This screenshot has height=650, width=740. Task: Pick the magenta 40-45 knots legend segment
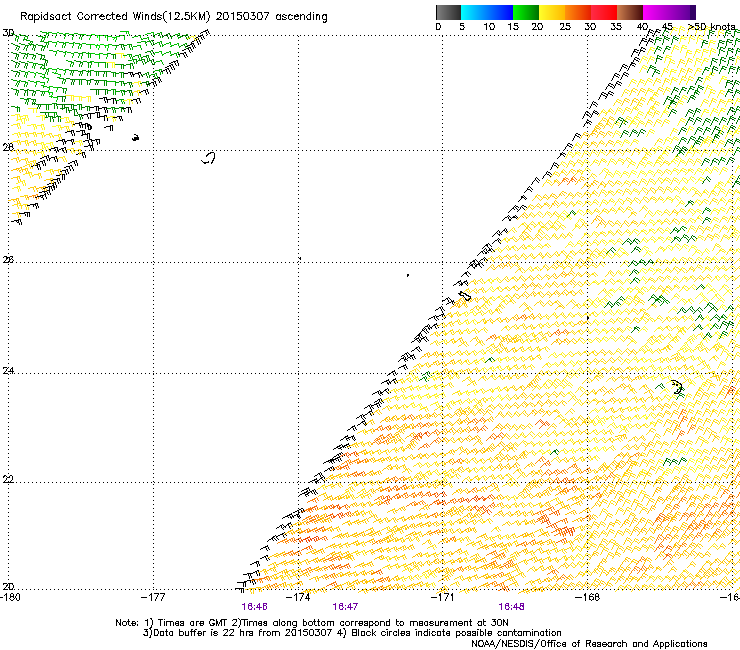pos(656,12)
